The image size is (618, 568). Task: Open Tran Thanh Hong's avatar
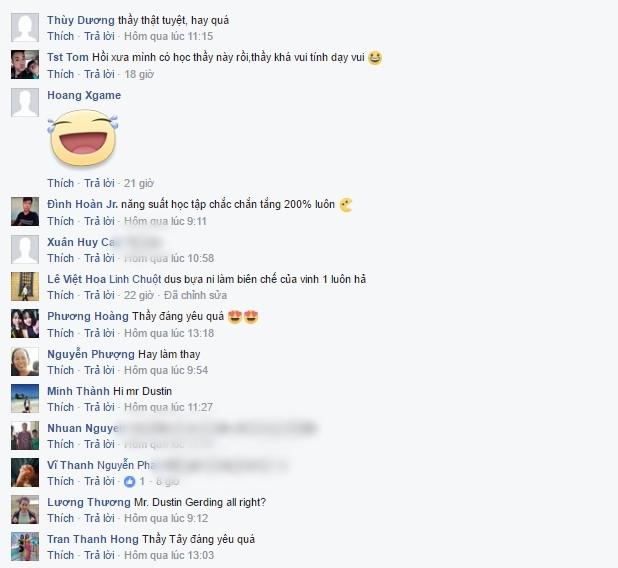coord(25,546)
